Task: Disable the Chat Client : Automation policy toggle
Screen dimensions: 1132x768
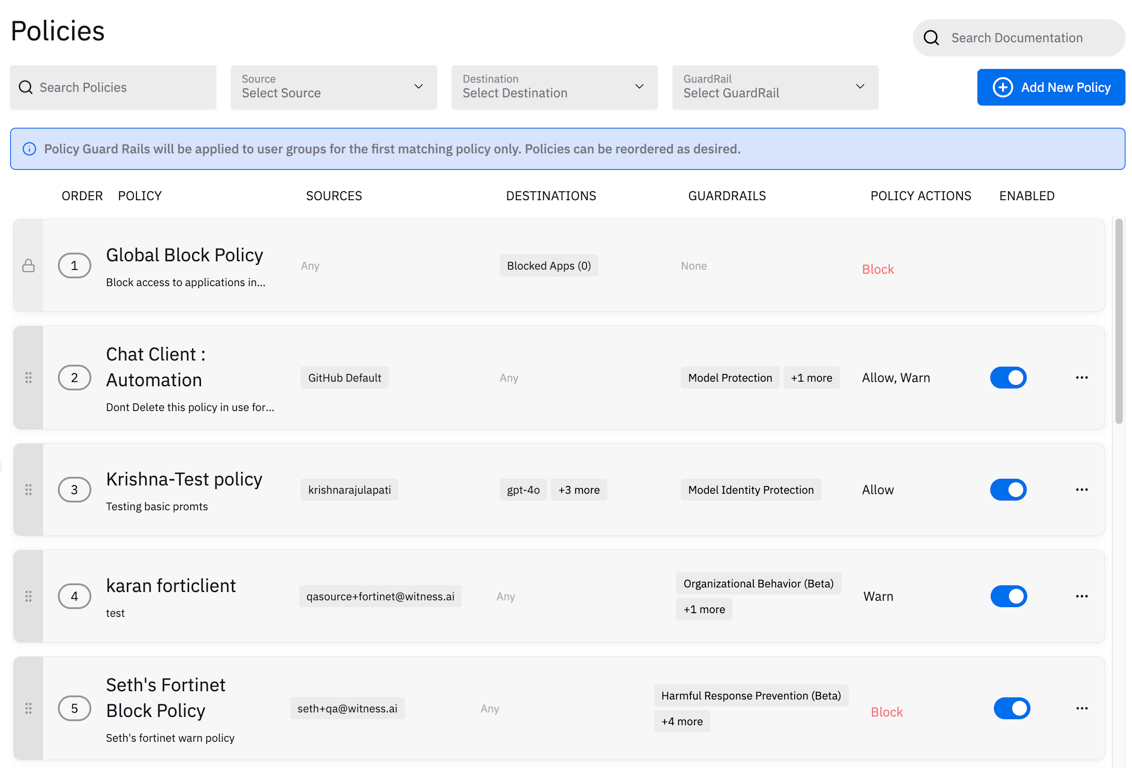Action: [x=1008, y=378]
